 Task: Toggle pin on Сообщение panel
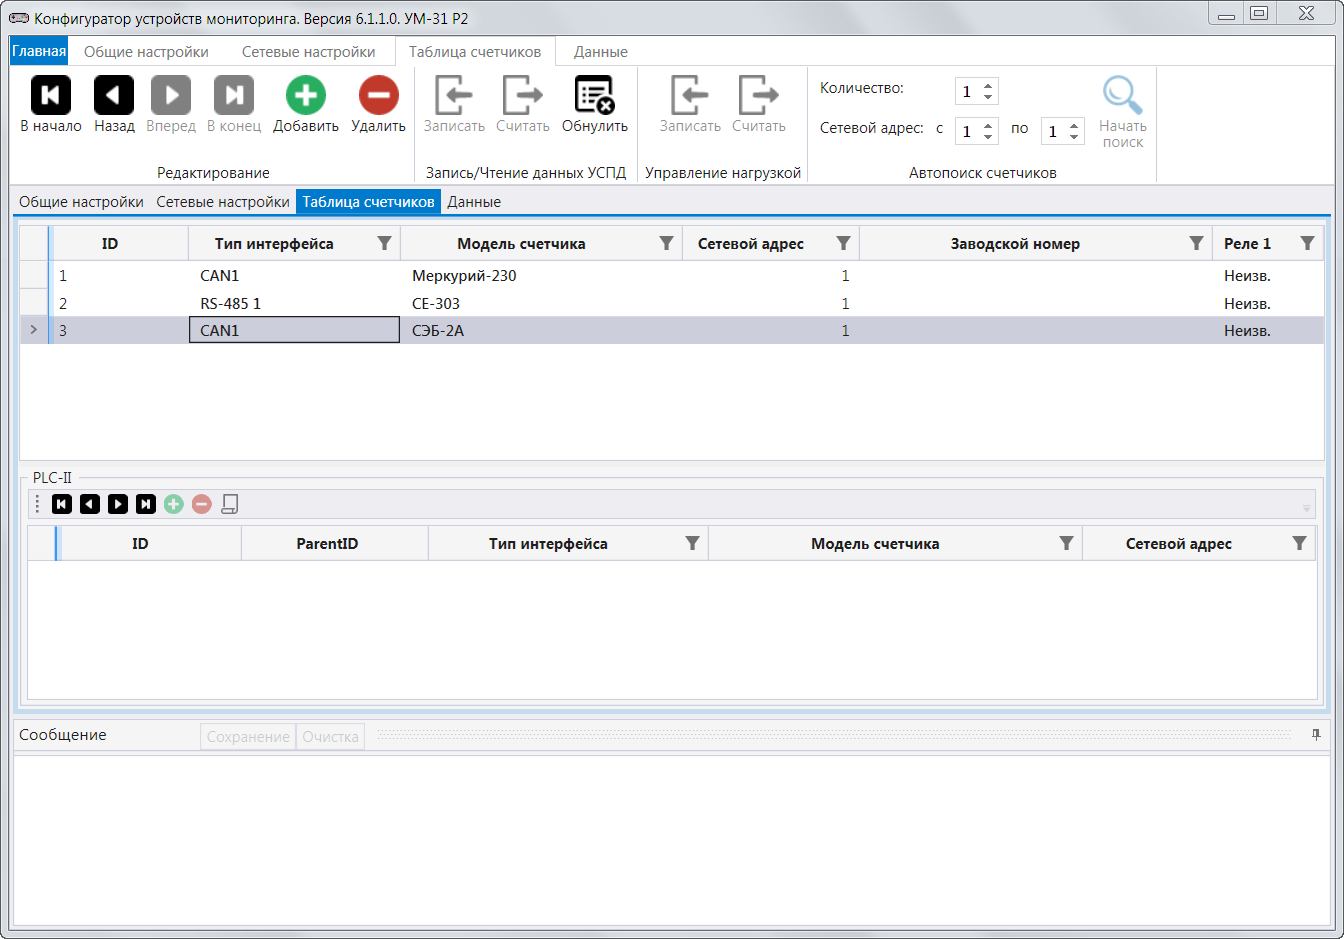click(x=1316, y=735)
